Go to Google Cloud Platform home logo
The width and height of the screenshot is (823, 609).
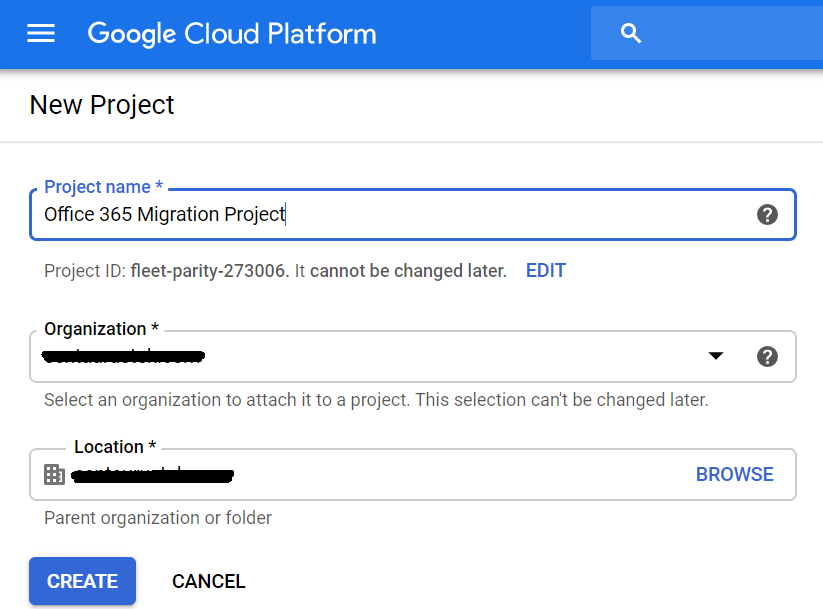(x=232, y=34)
